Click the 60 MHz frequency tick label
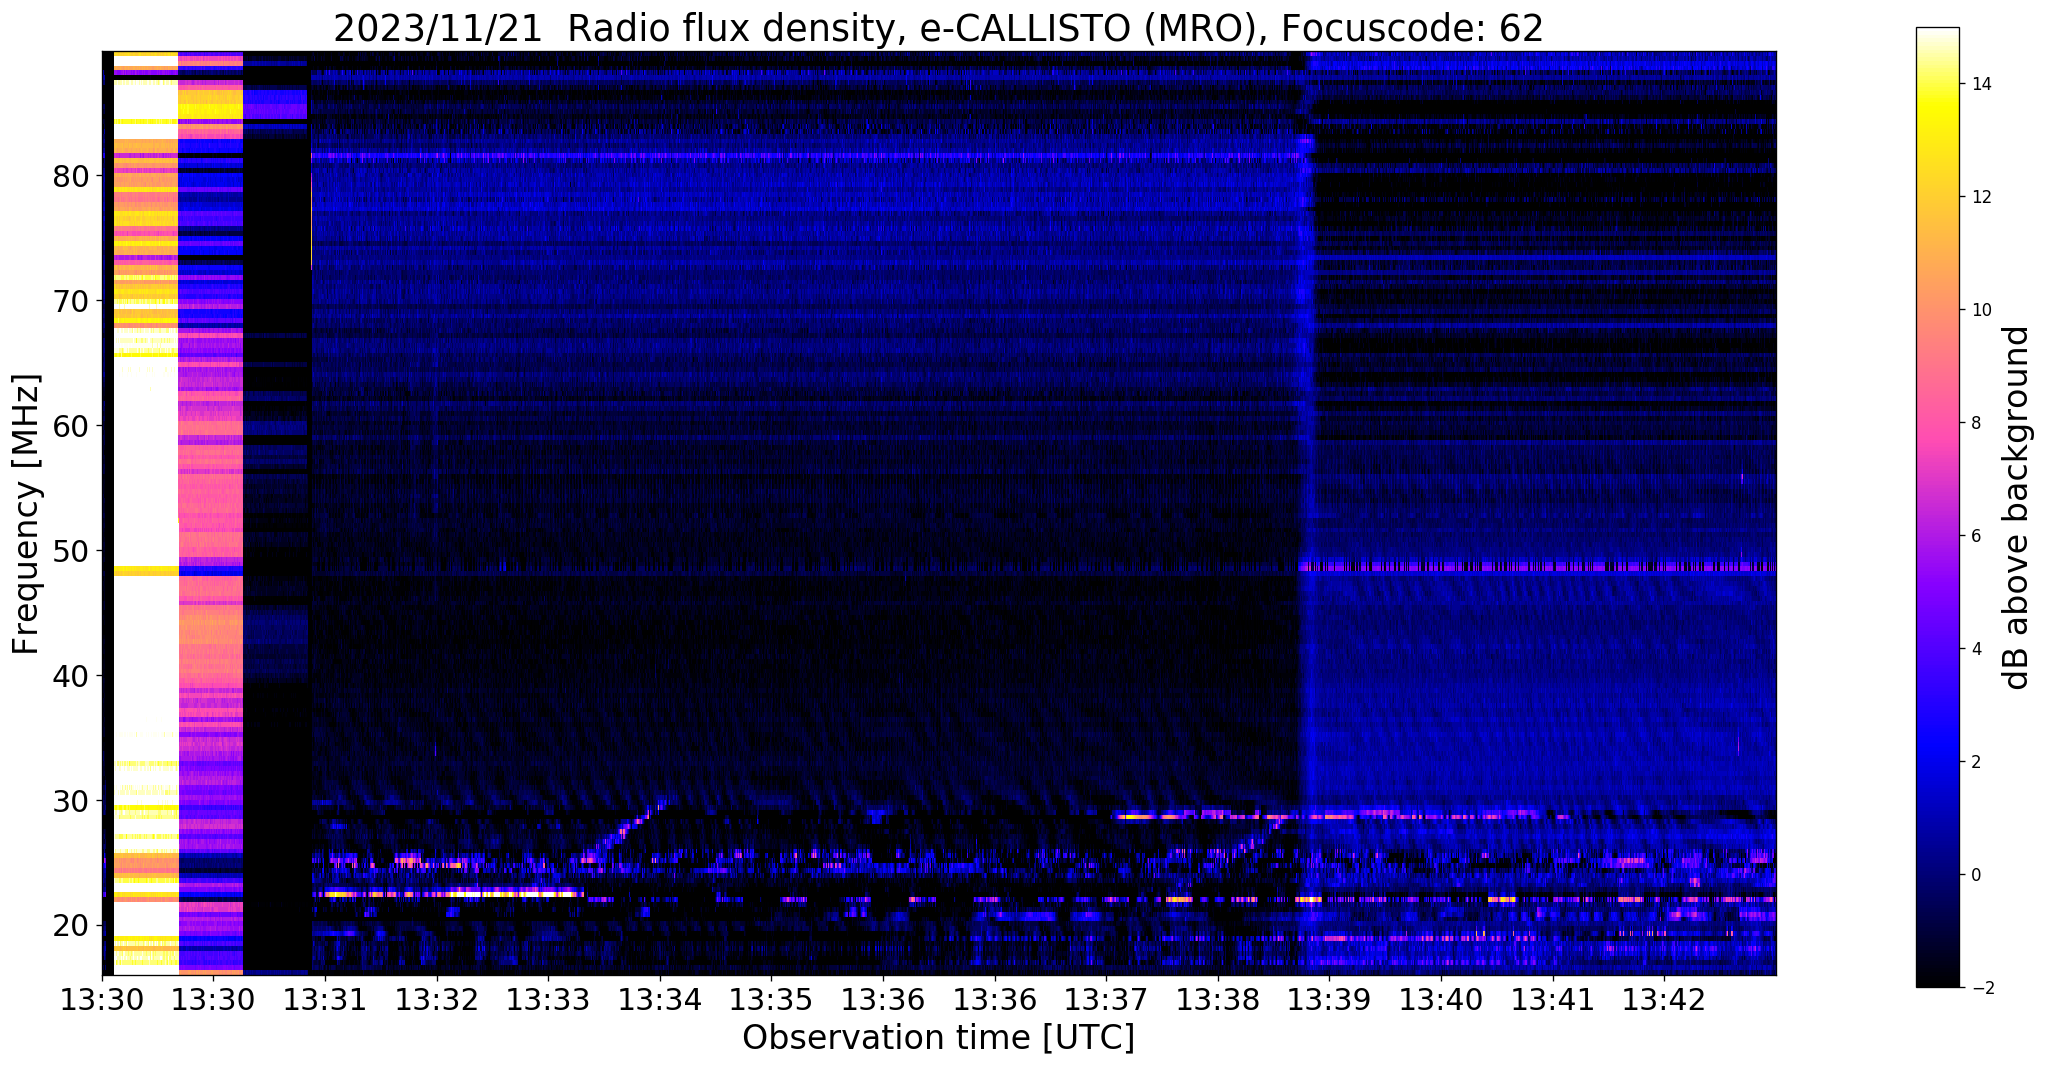The width and height of the screenshot is (2047, 1067). 72,426
